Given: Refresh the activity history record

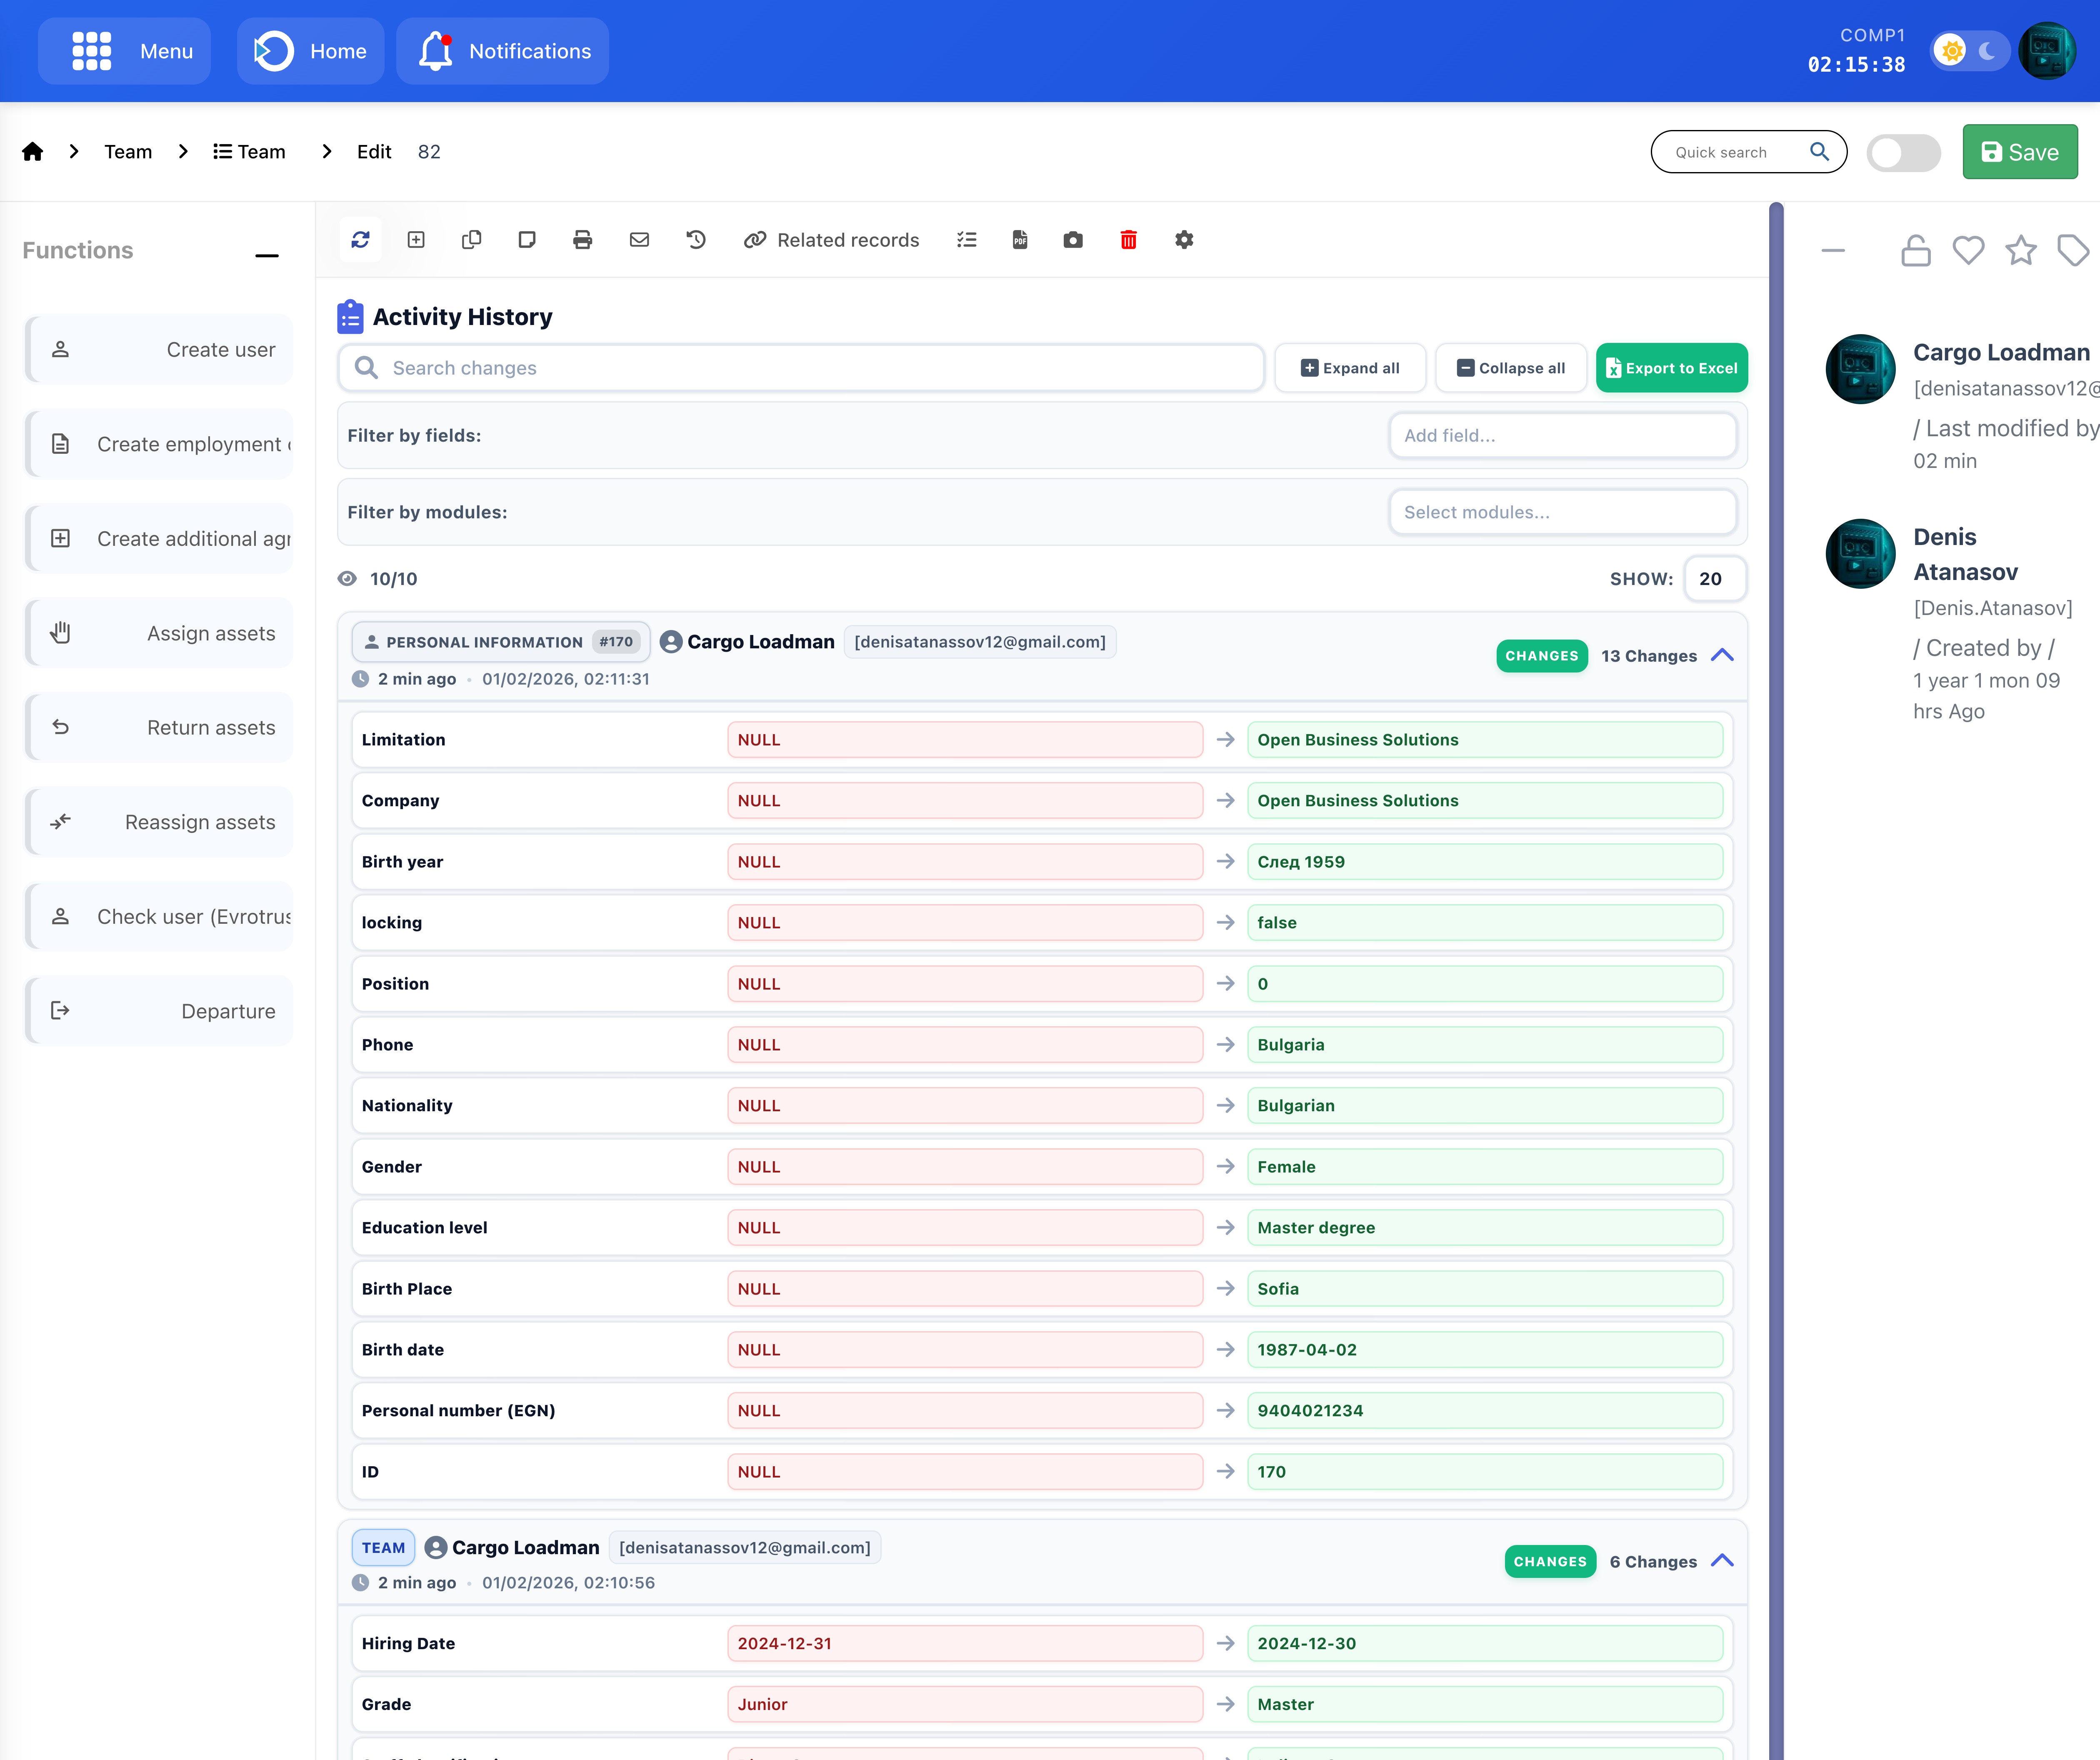Looking at the screenshot, I should point(360,240).
